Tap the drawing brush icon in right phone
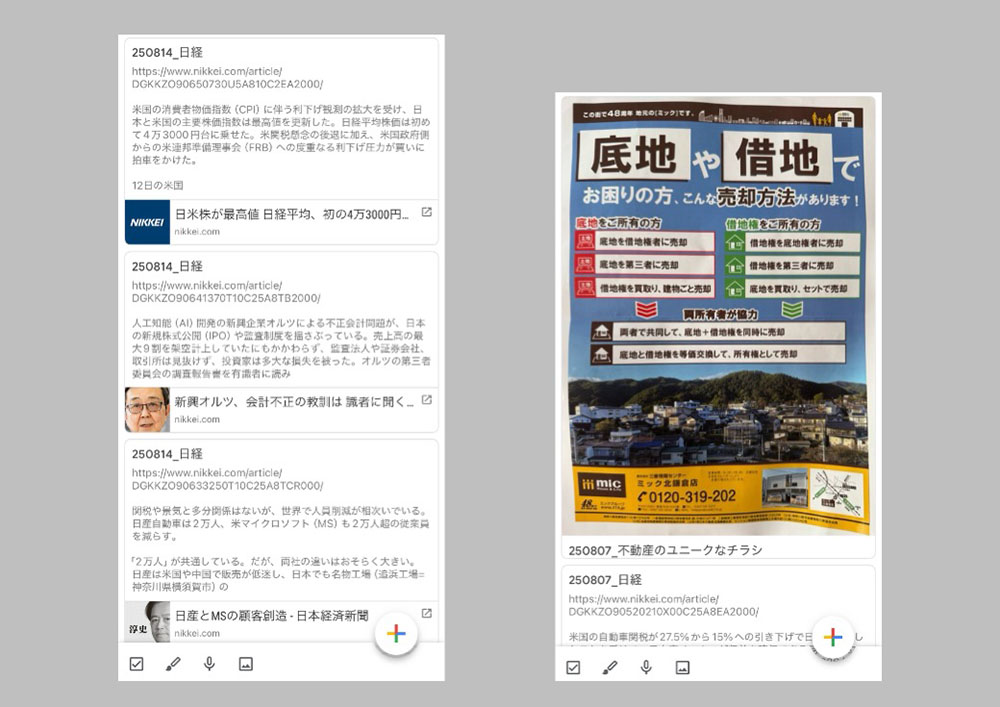 [610, 667]
